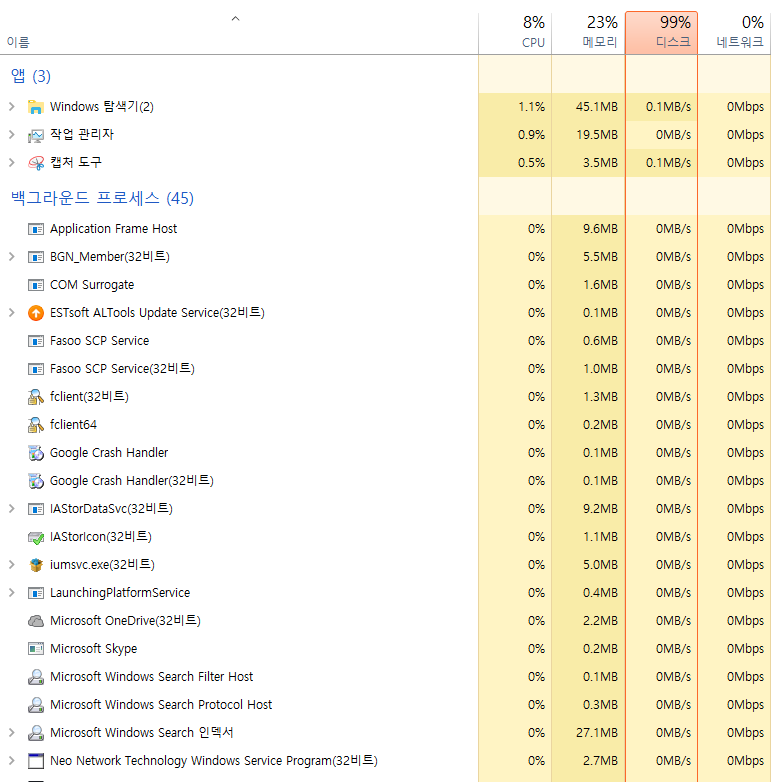Click the ESTsoft ALTools orange update icon
771x782 pixels.
click(35, 313)
